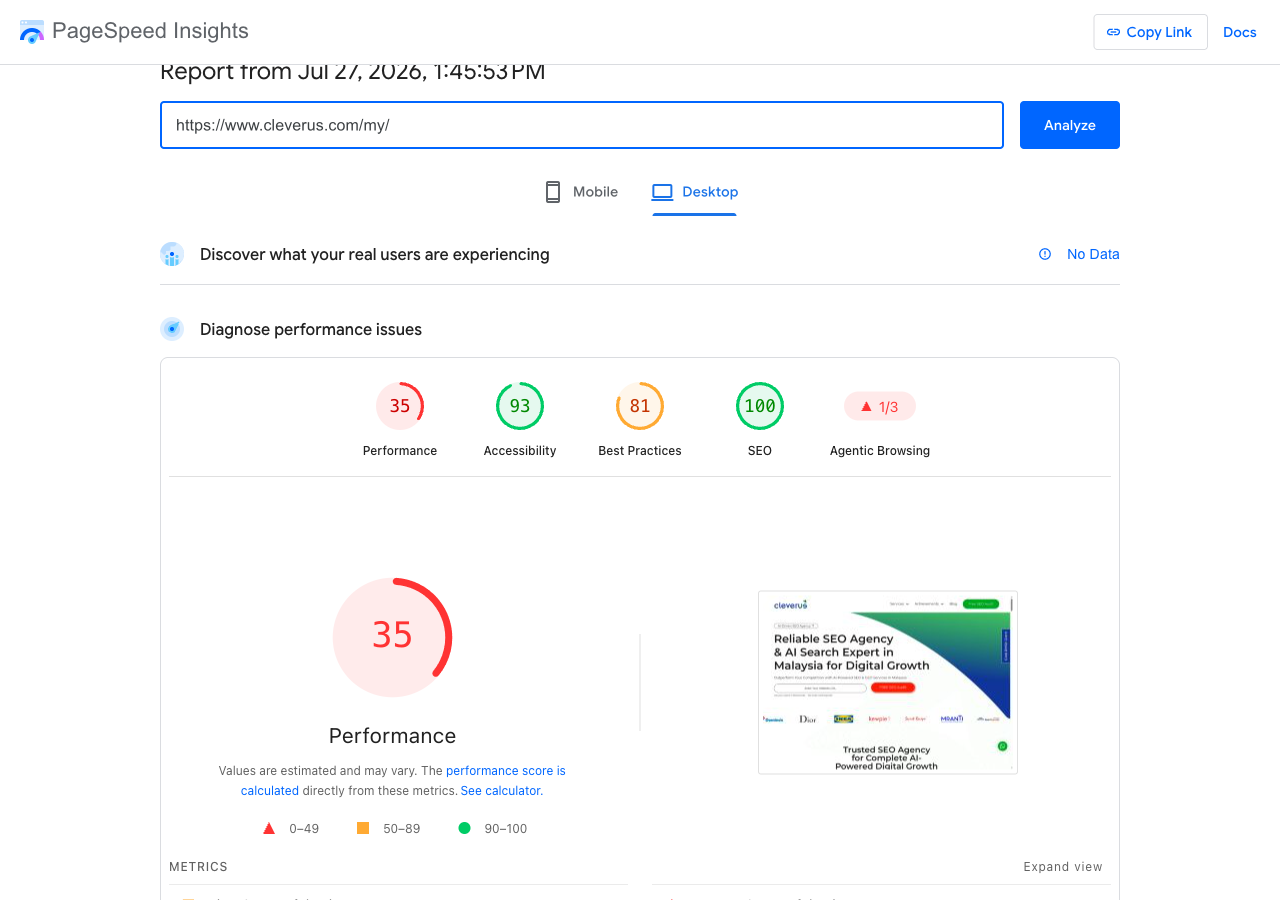Click the No Data link
This screenshot has height=900, width=1280.
pos(1093,254)
